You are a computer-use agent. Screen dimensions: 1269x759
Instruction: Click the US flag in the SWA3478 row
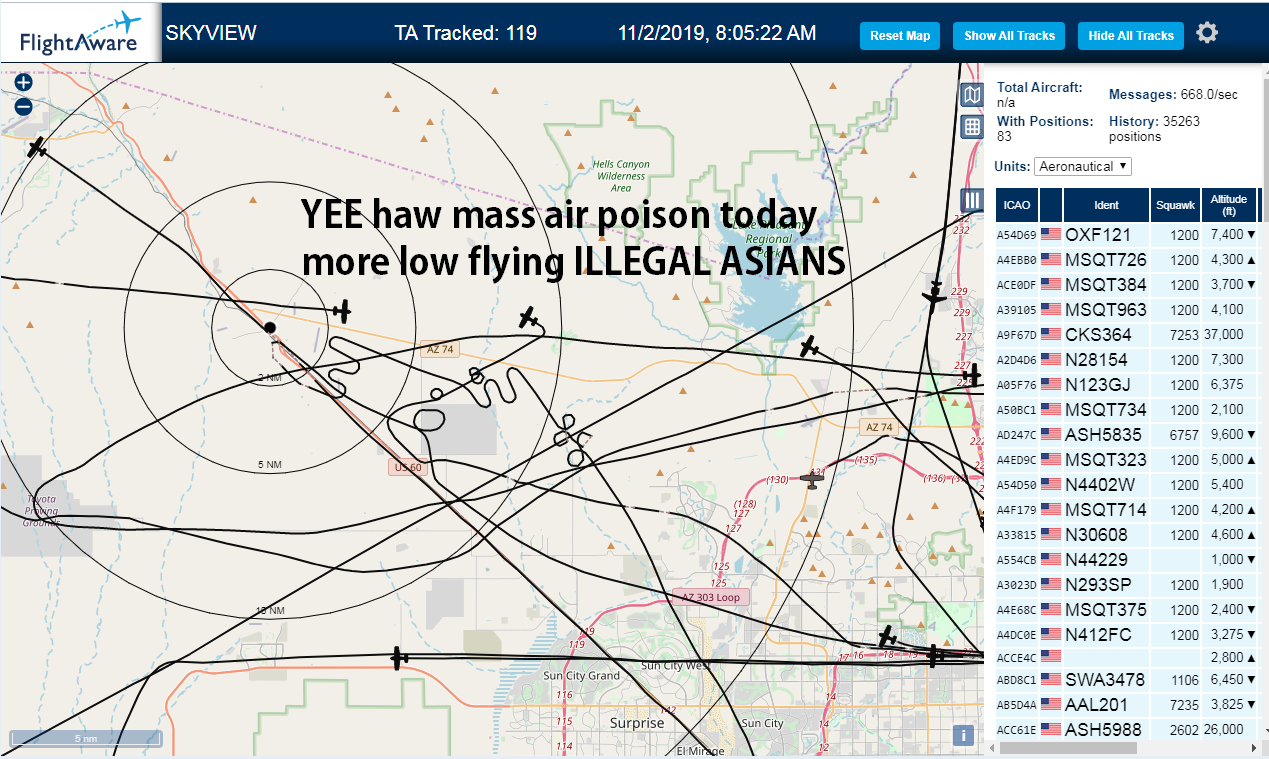tap(1051, 680)
